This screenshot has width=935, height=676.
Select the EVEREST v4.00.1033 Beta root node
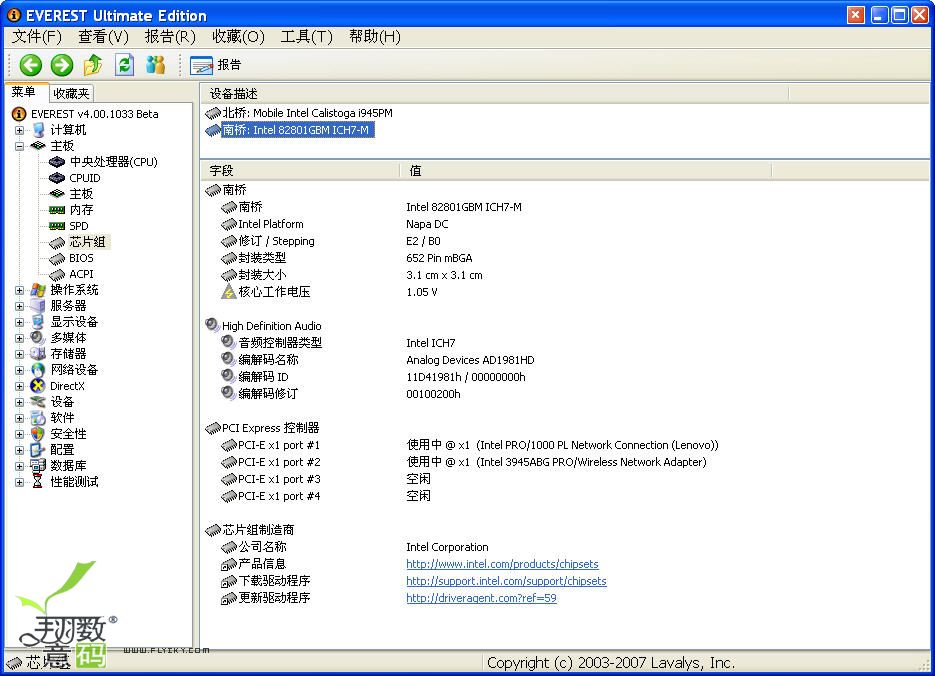[x=94, y=114]
